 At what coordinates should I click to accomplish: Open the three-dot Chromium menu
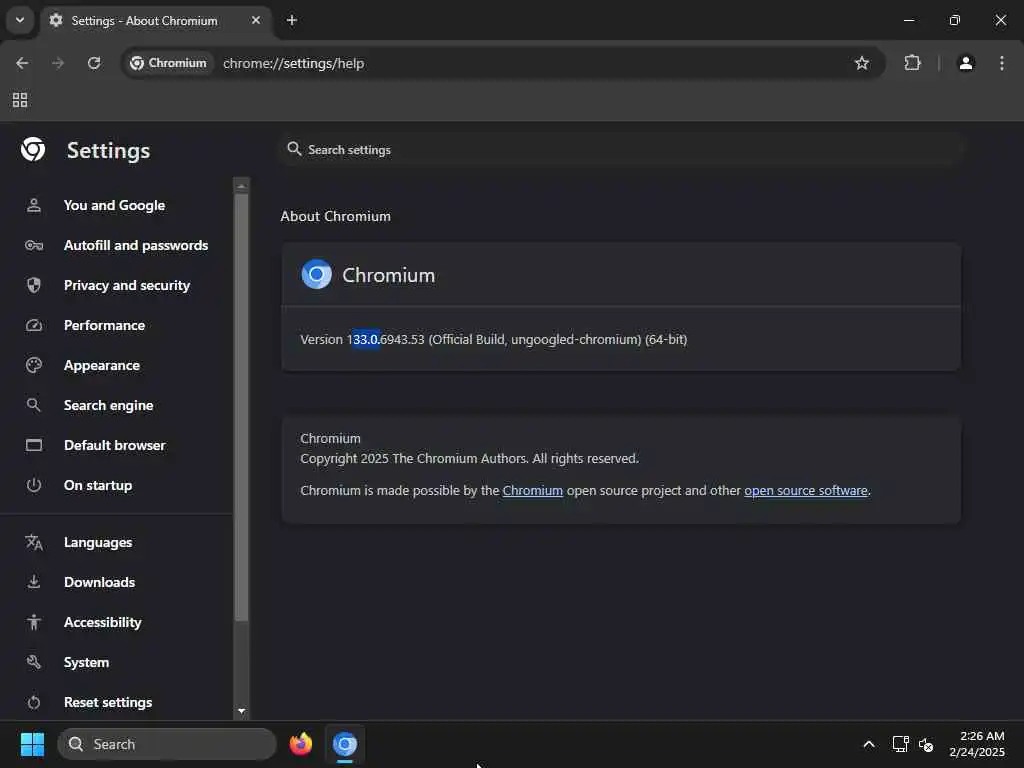[1002, 63]
